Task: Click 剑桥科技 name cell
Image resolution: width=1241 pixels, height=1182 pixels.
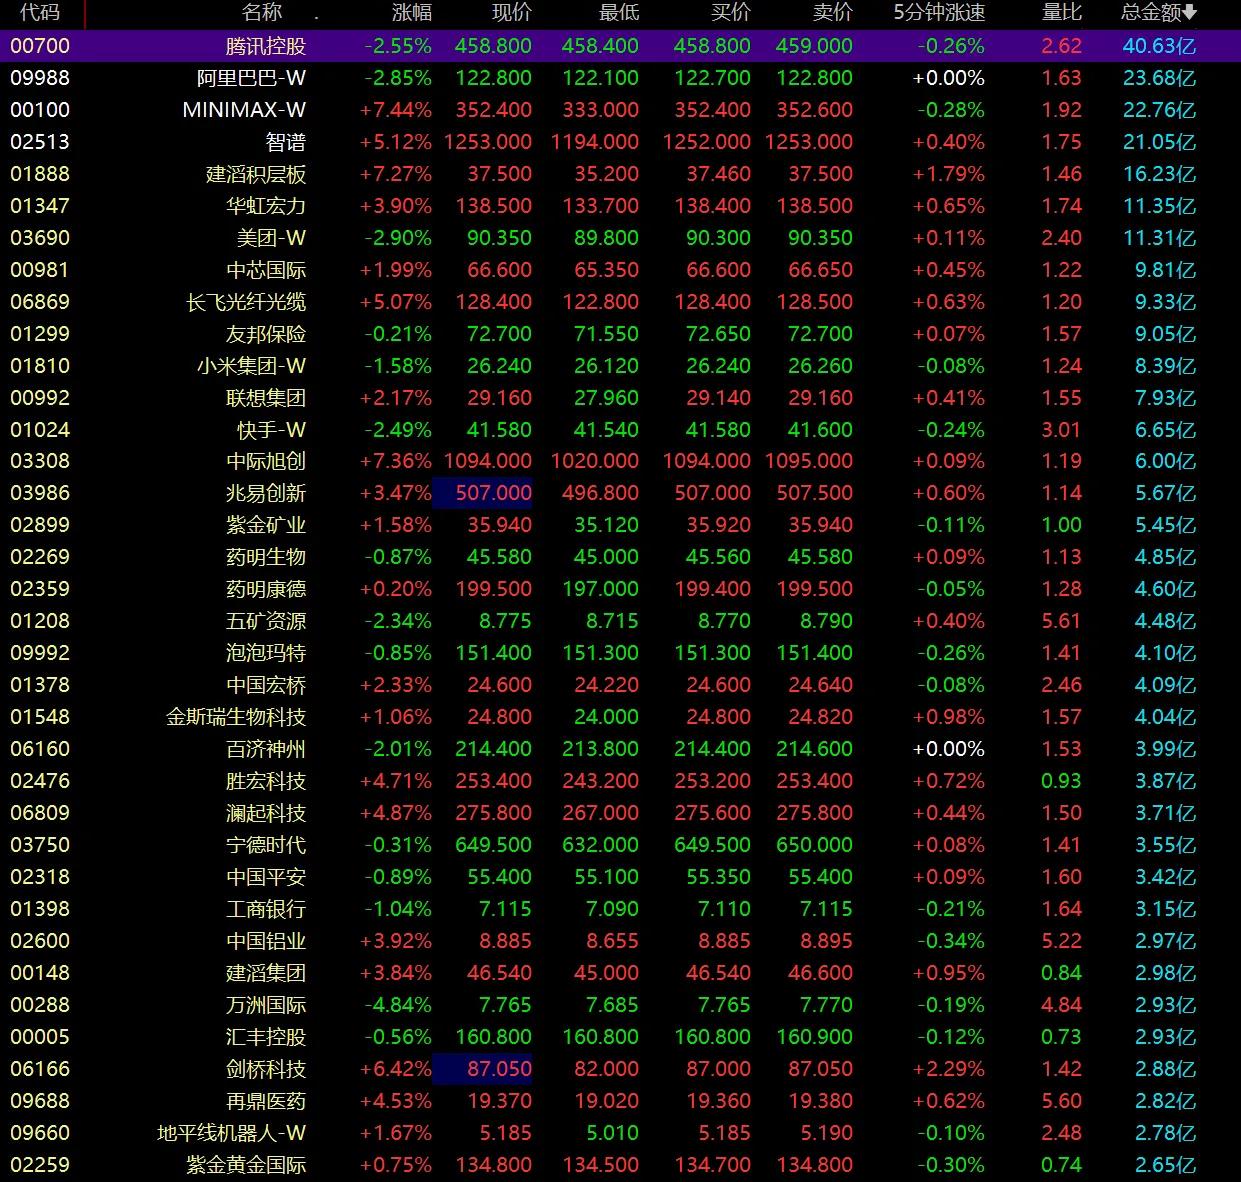Action: tap(266, 1069)
